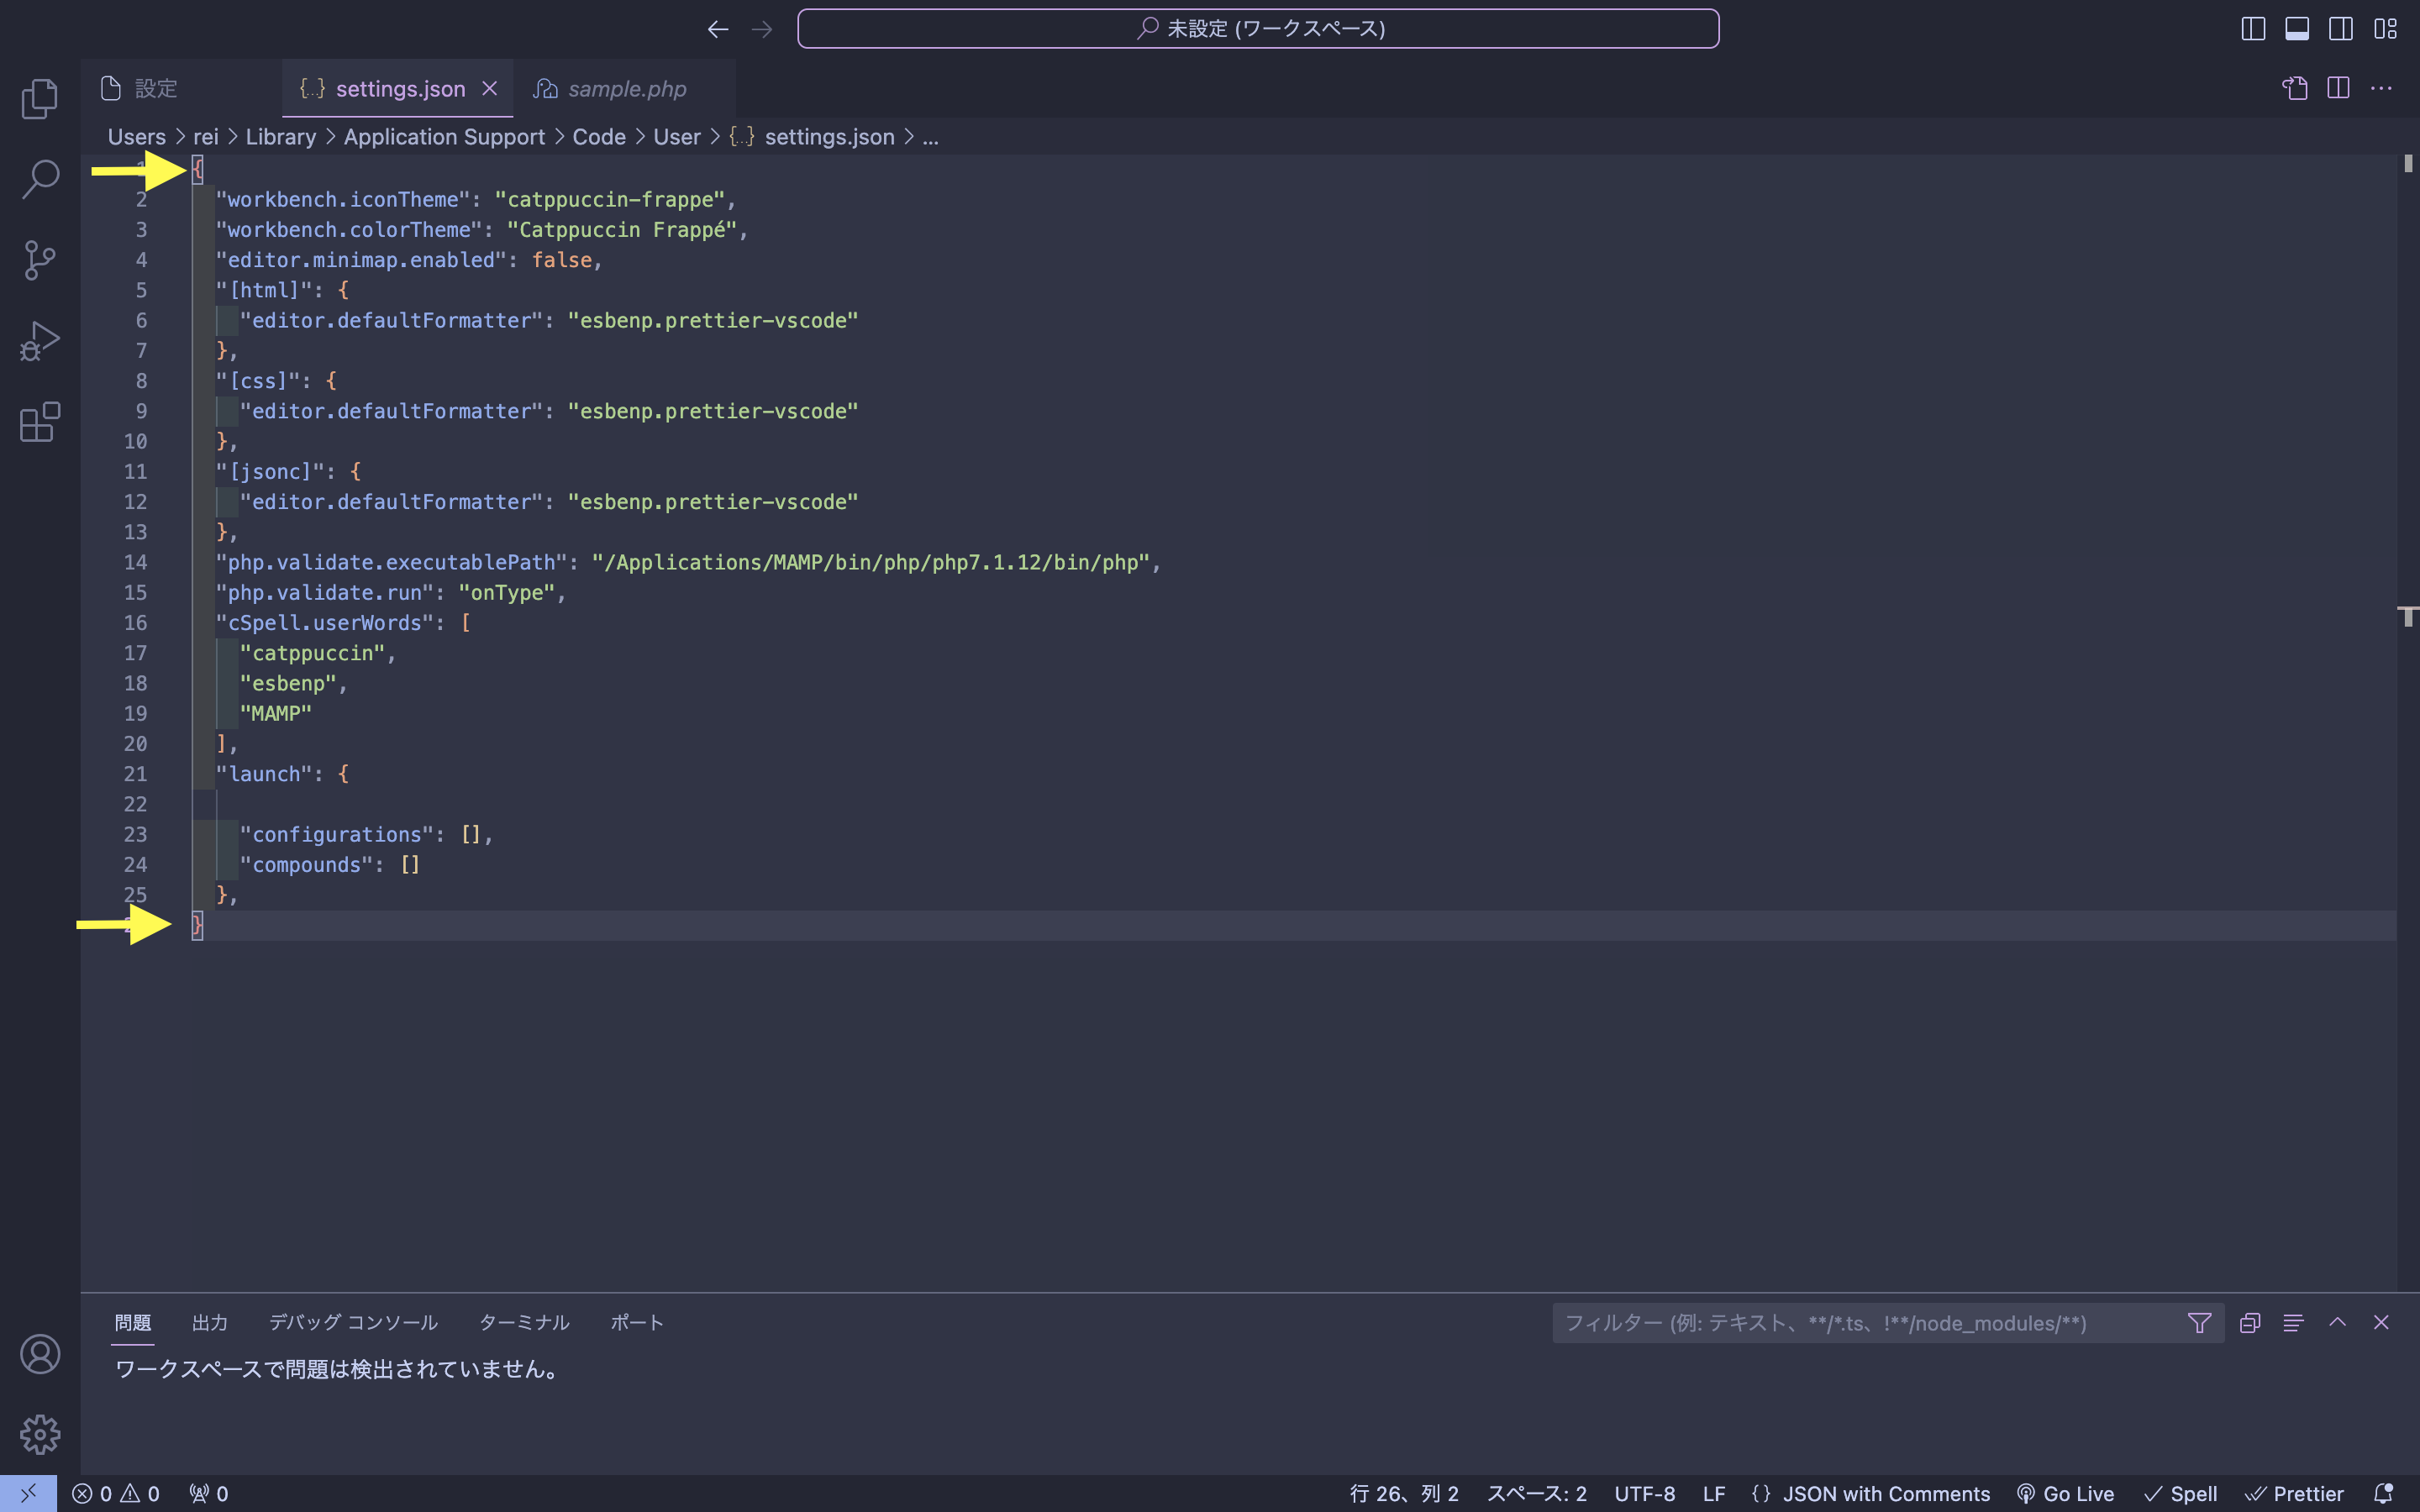Open the editor More Actions menu

pyautogui.click(x=2382, y=88)
